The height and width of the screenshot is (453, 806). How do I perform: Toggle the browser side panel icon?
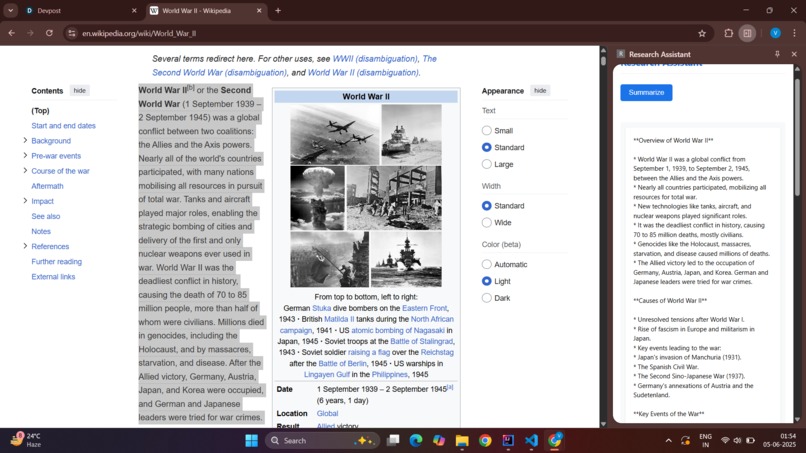click(747, 33)
